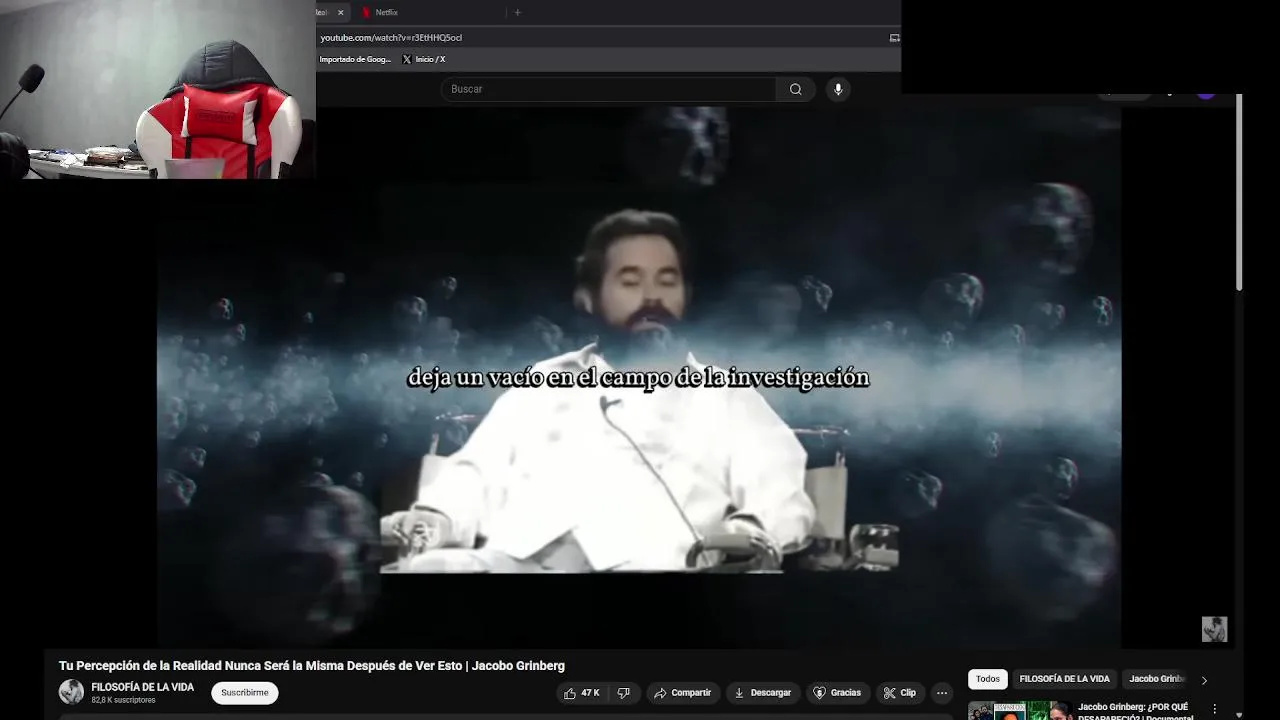Click the video title Tu Percepción de la Realidad
Viewport: 1280px width, 720px height.
(x=312, y=666)
